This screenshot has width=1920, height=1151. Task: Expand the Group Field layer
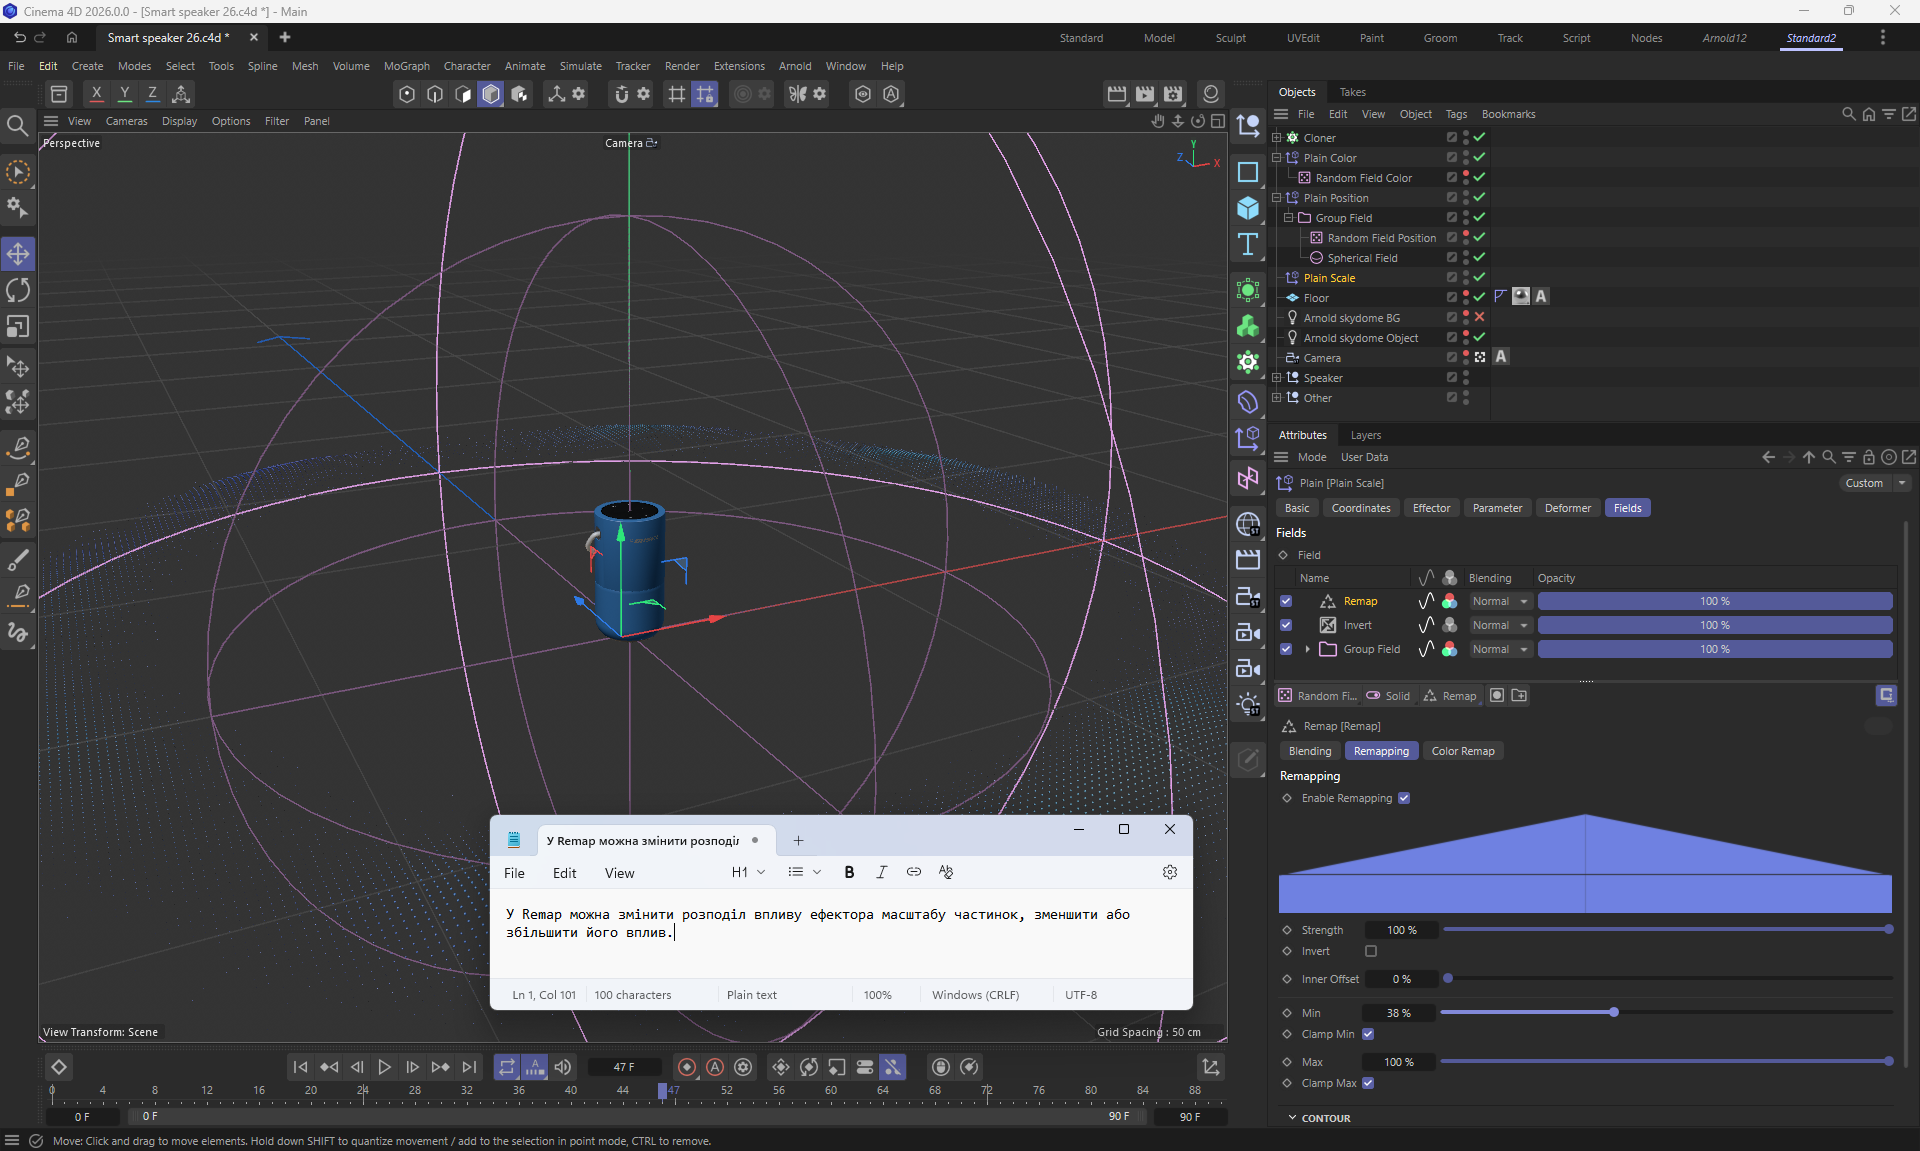point(1307,649)
